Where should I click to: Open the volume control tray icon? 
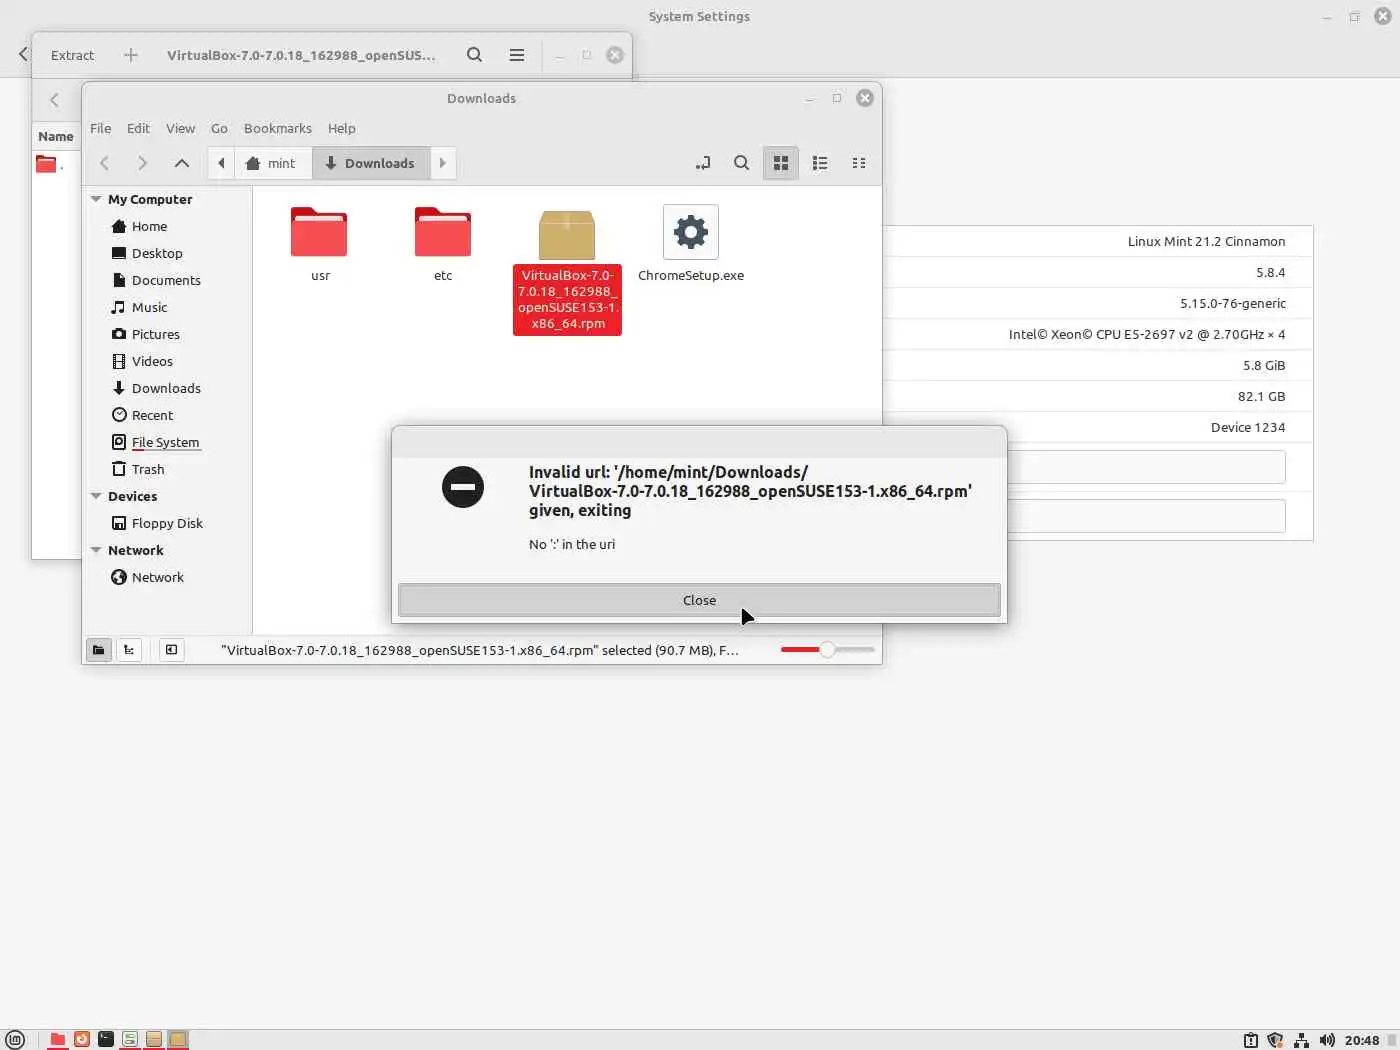click(1327, 1040)
